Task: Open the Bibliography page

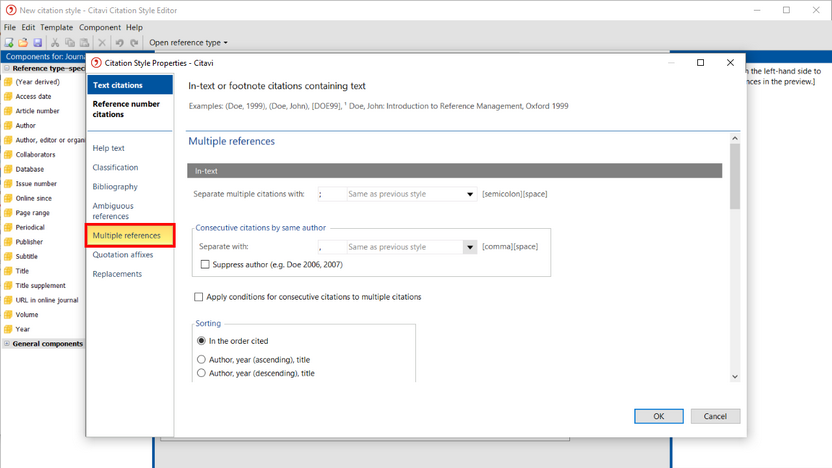Action: click(x=115, y=187)
